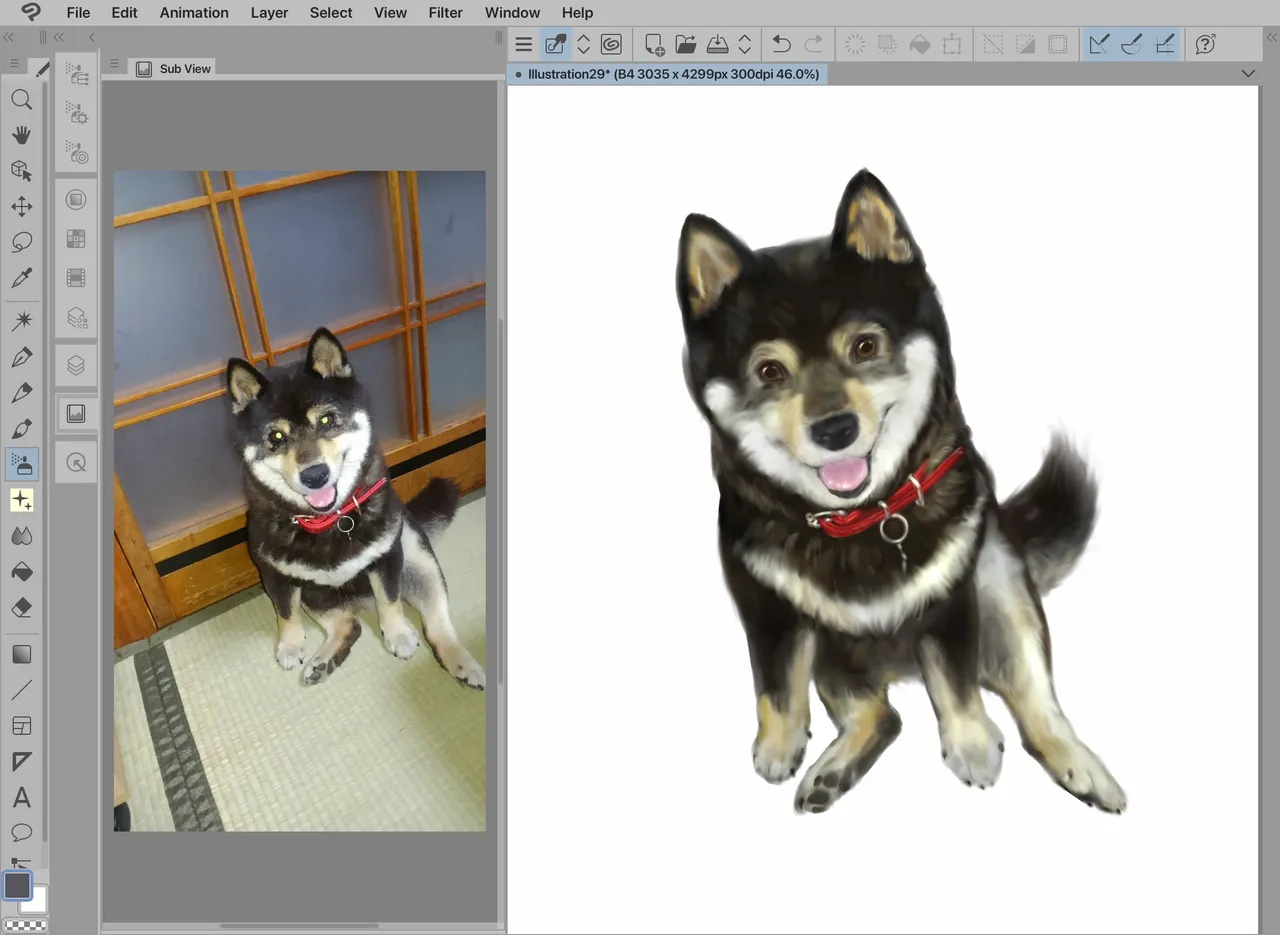Open the Sub View palette menu
Image resolution: width=1280 pixels, height=935 pixels.
pos(115,64)
